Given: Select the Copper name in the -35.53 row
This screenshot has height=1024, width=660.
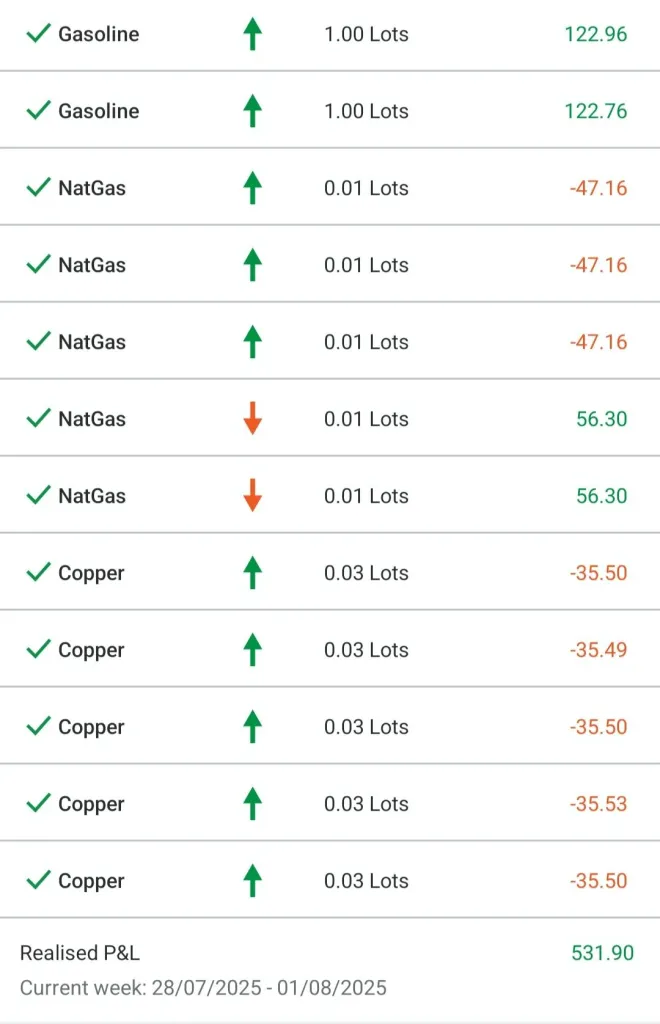Looking at the screenshot, I should [x=91, y=804].
